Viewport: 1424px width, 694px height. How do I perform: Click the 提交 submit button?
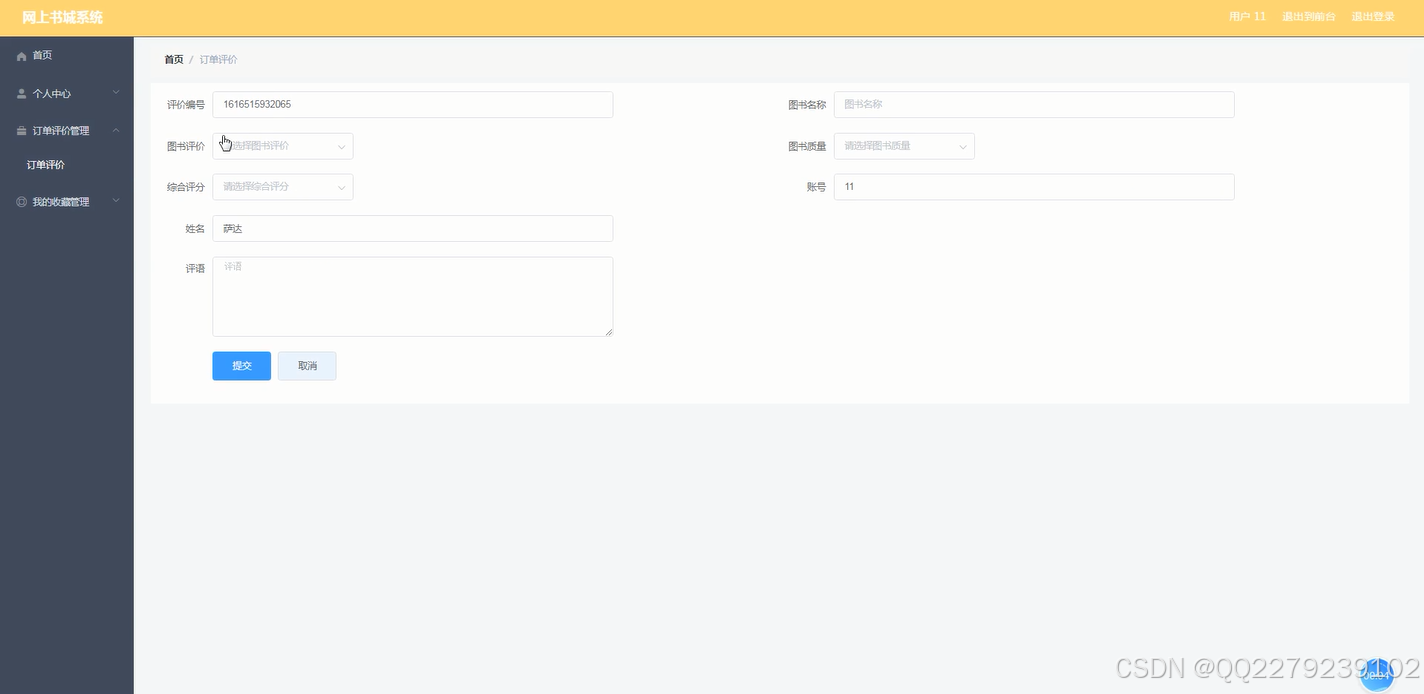point(241,365)
